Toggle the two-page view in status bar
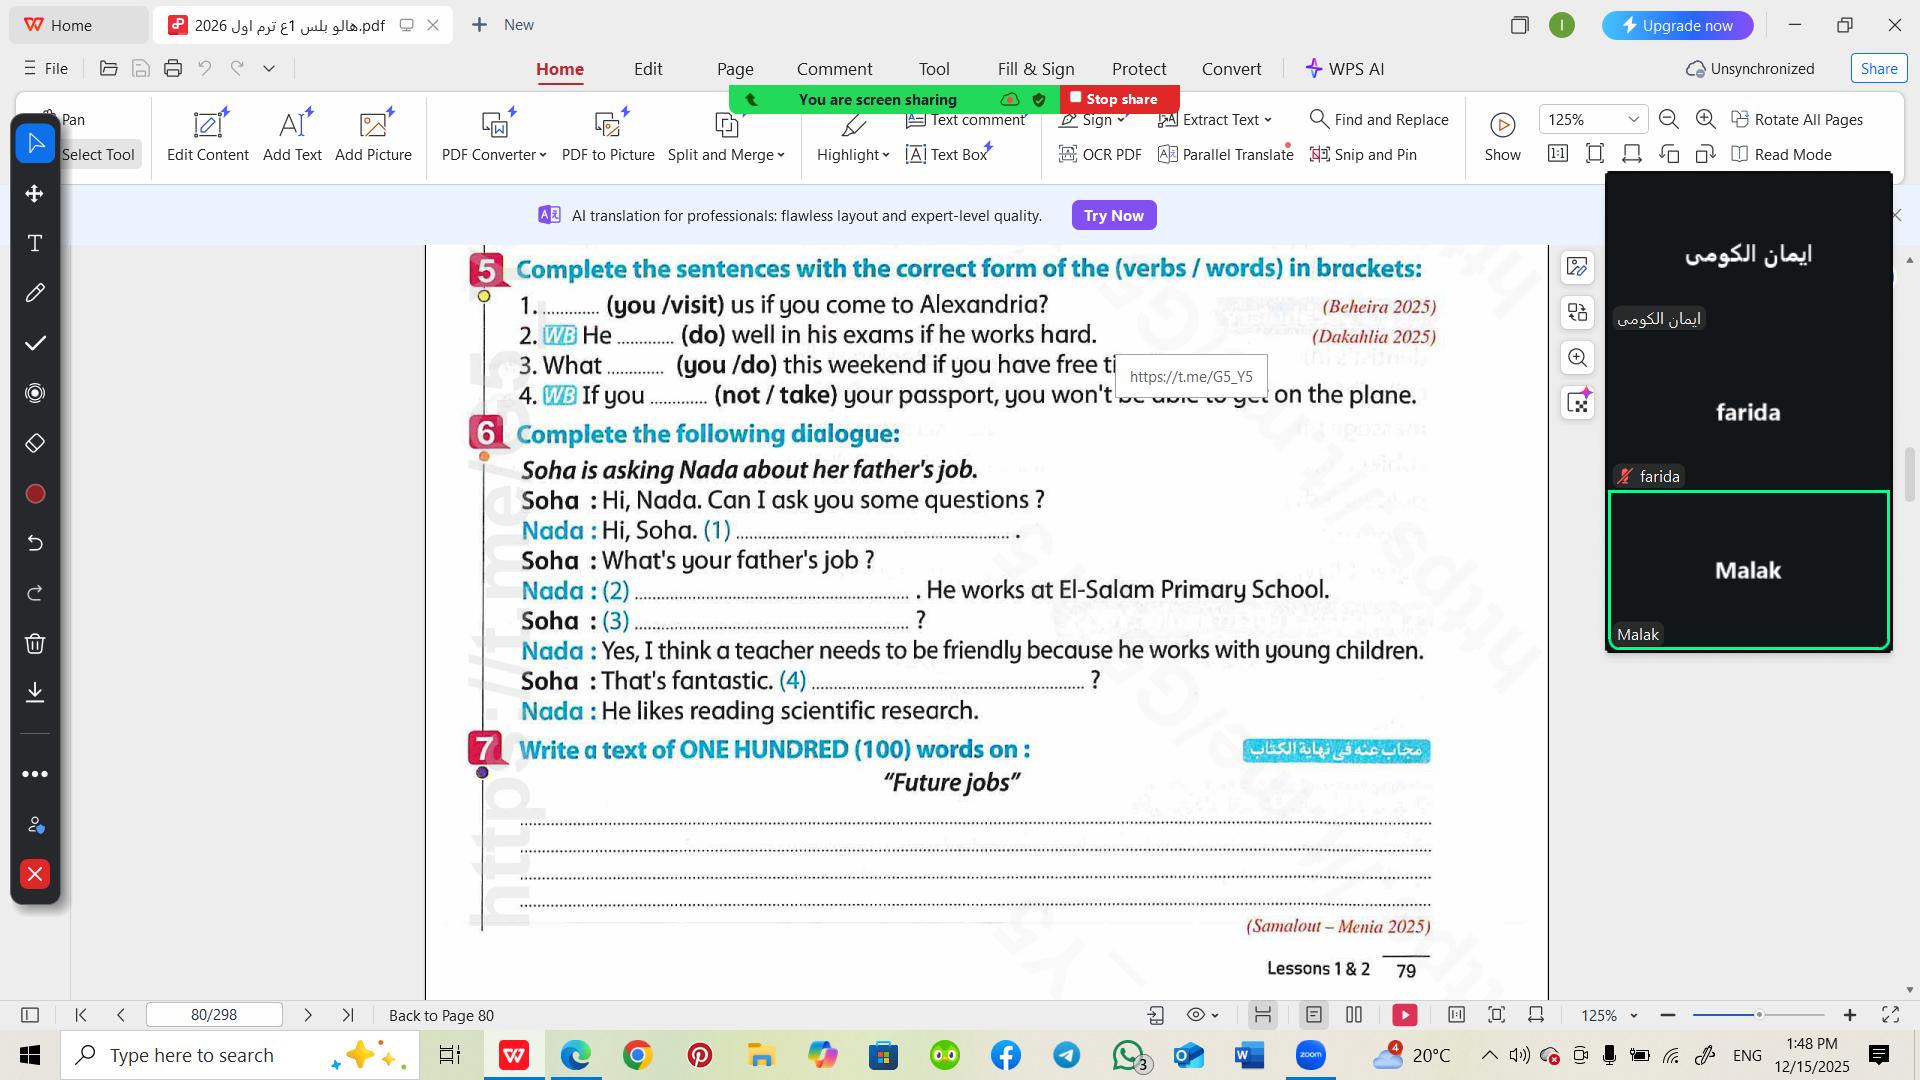Viewport: 1920px width, 1080px height. (x=1354, y=1015)
